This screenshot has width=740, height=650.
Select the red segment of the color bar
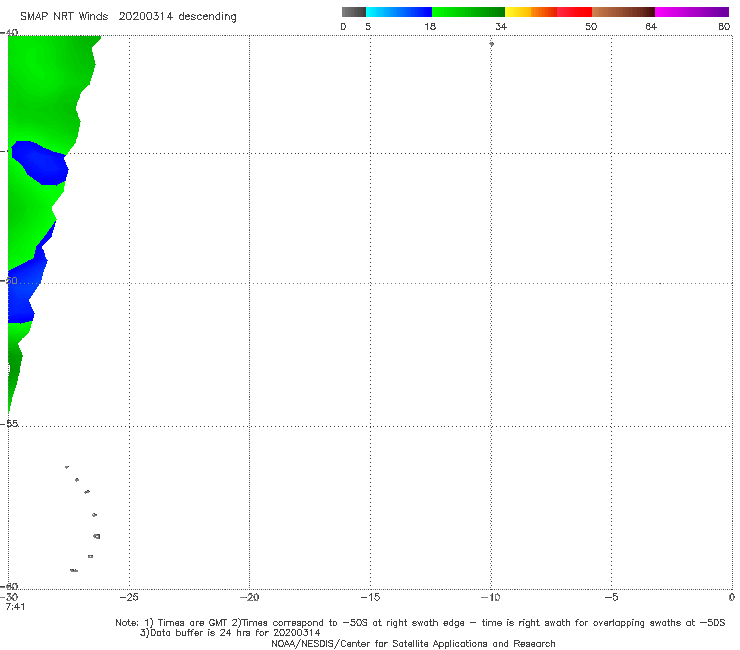(x=574, y=12)
